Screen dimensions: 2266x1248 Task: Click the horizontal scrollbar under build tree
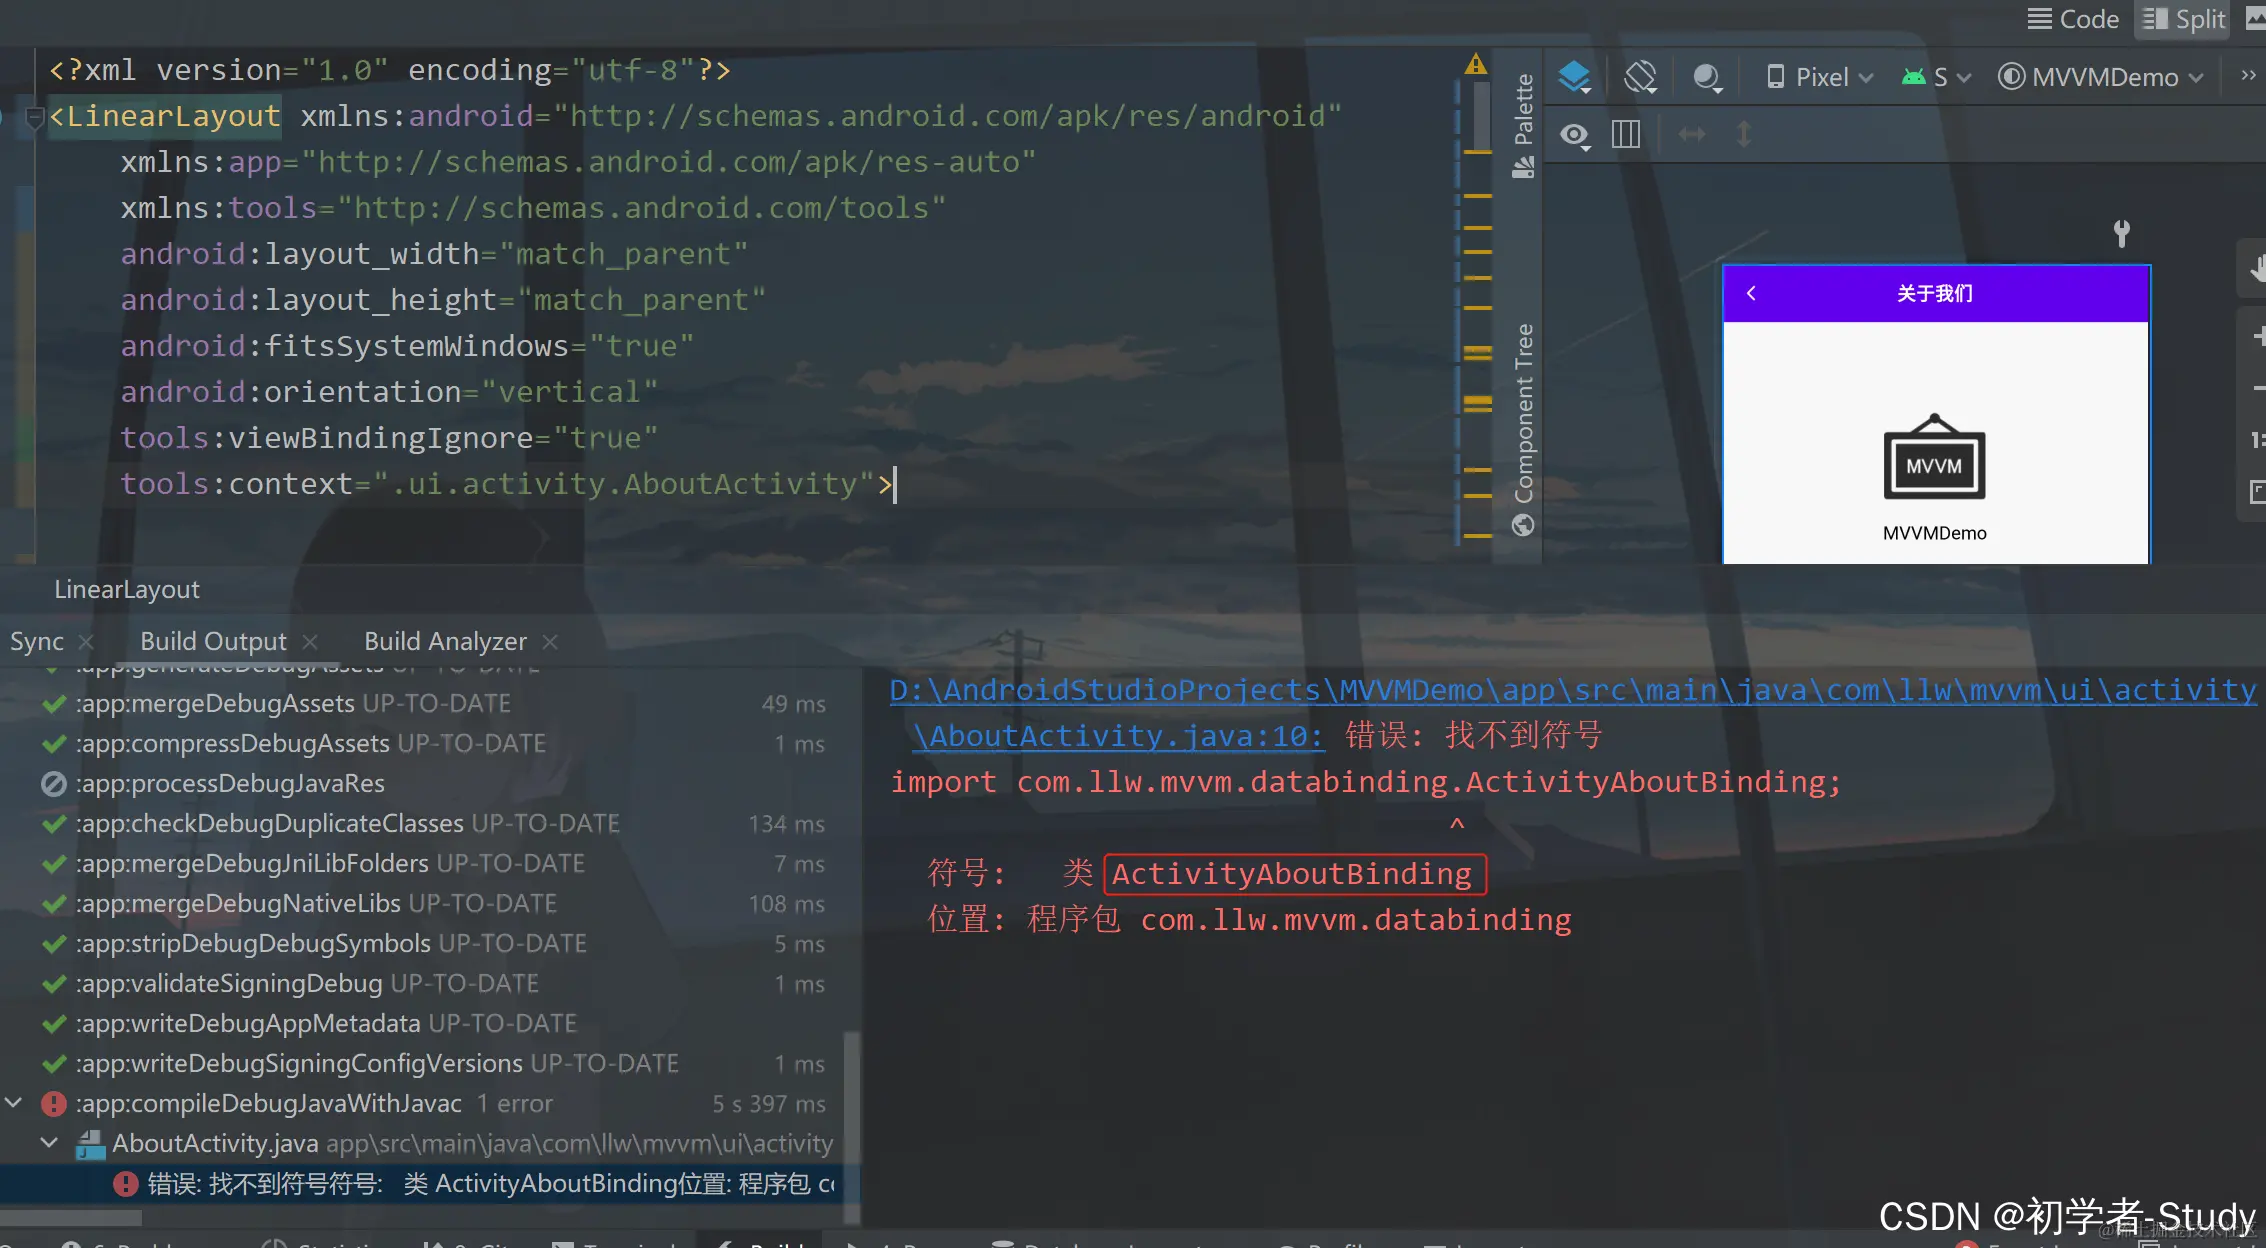[70, 1219]
